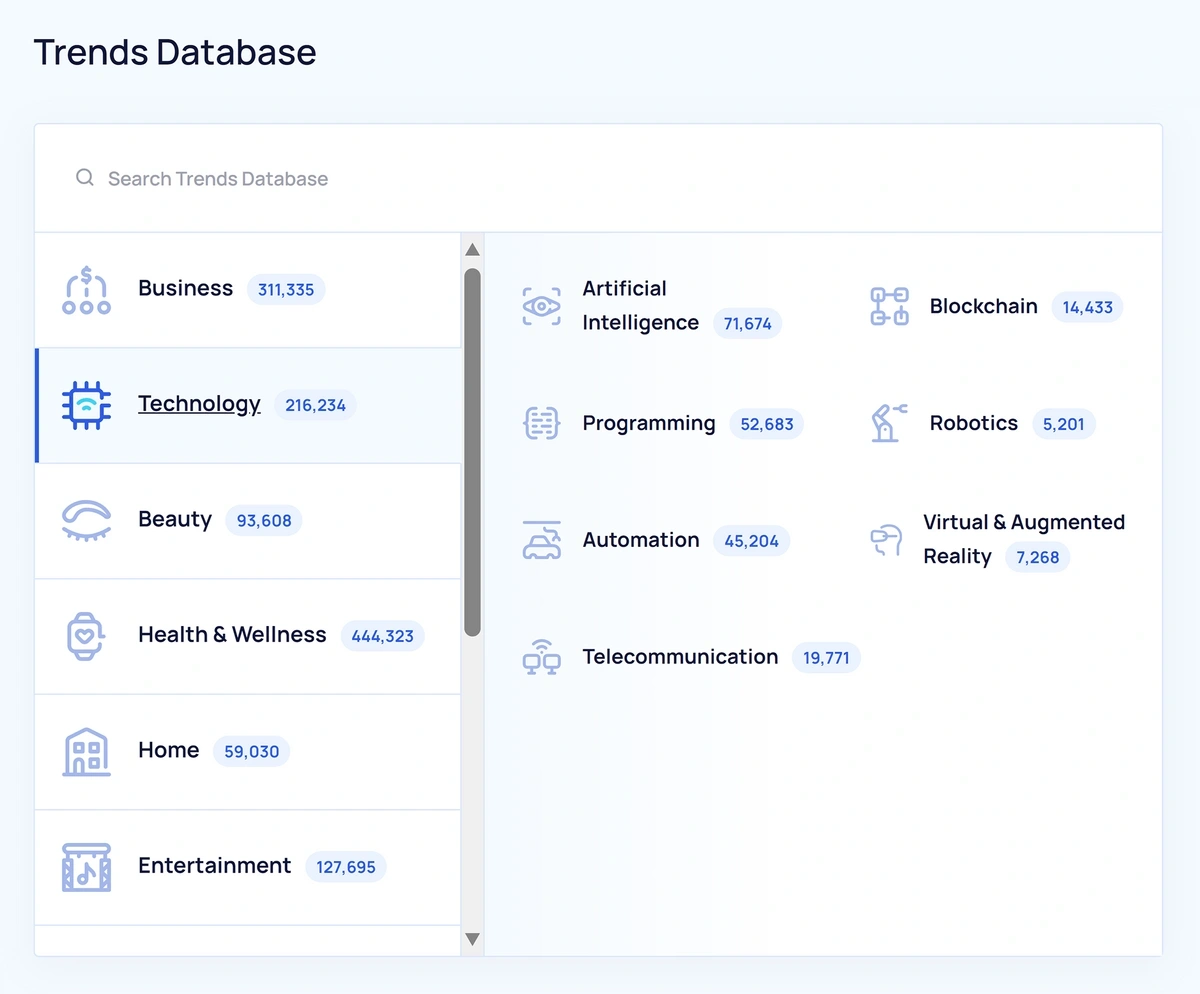Click the Beauty eye icon
The image size is (1200, 994).
pos(87,521)
